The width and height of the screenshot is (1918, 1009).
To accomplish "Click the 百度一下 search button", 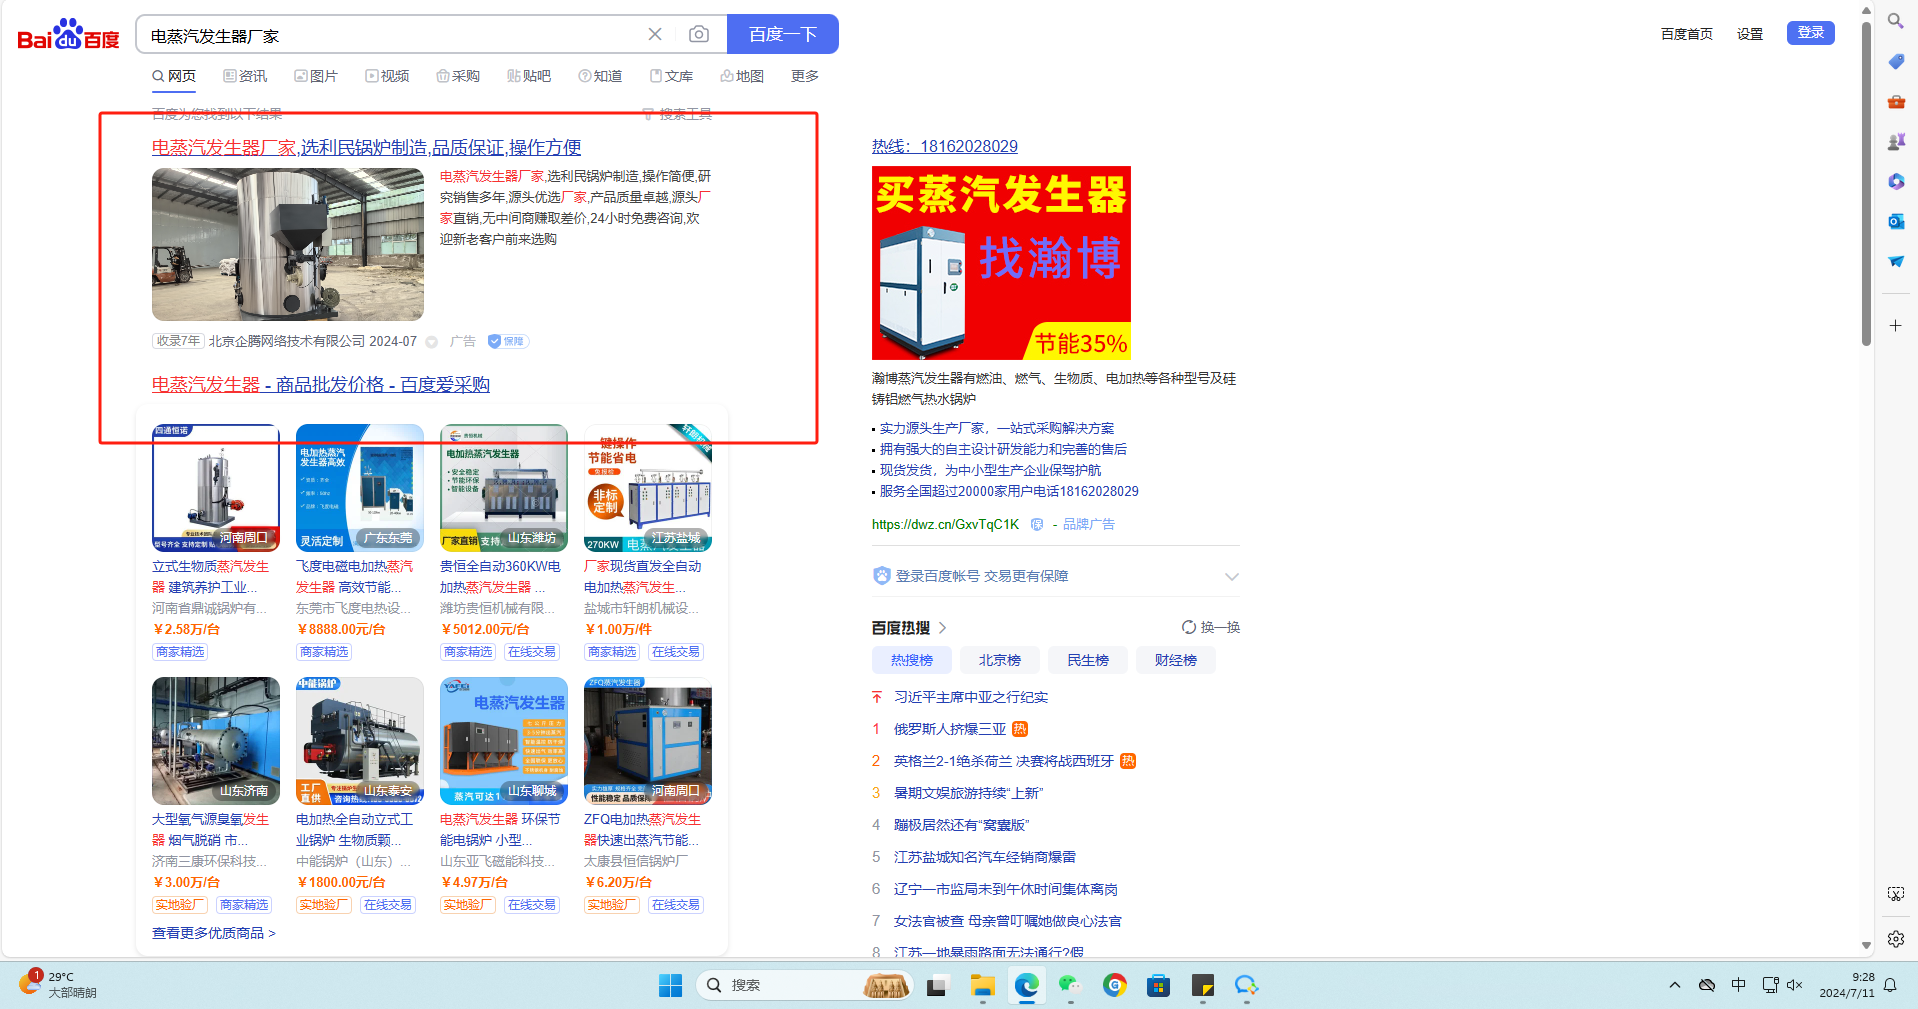I will (x=783, y=34).
